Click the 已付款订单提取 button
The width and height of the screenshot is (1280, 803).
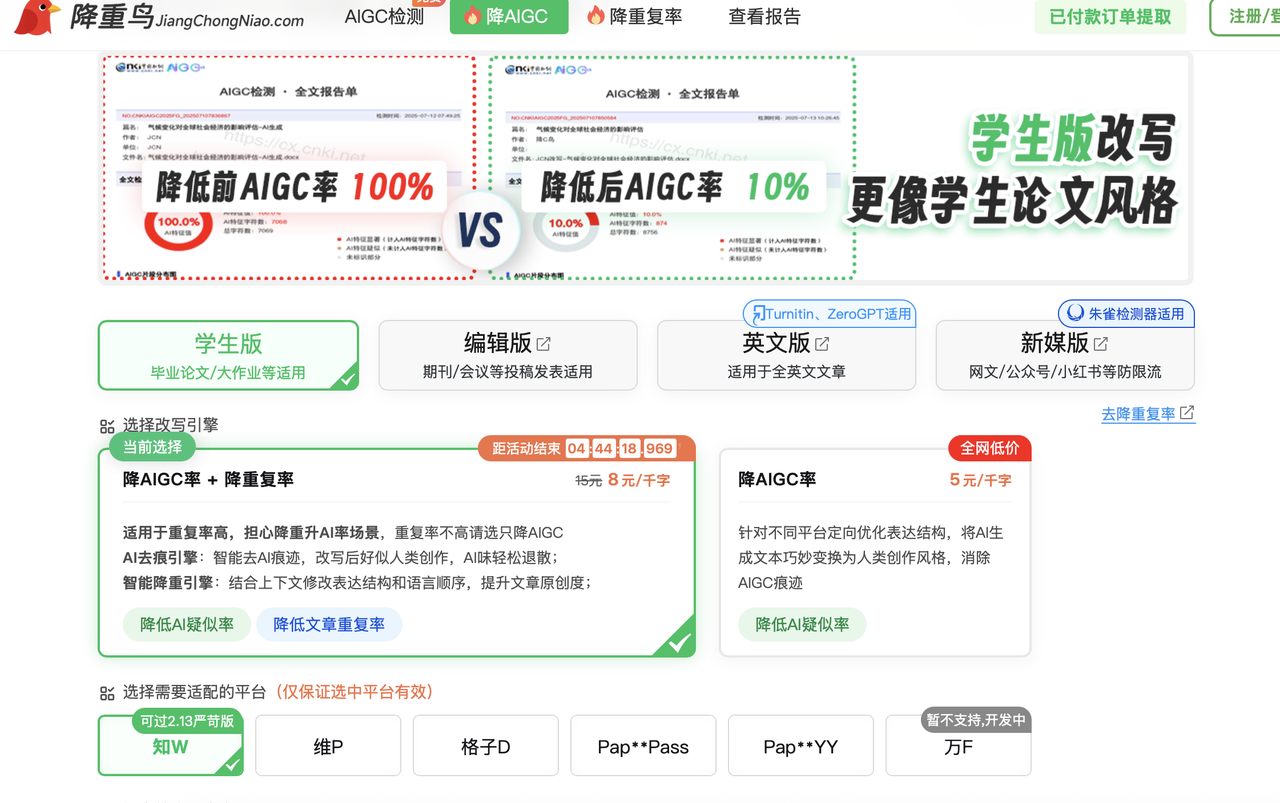click(1110, 17)
